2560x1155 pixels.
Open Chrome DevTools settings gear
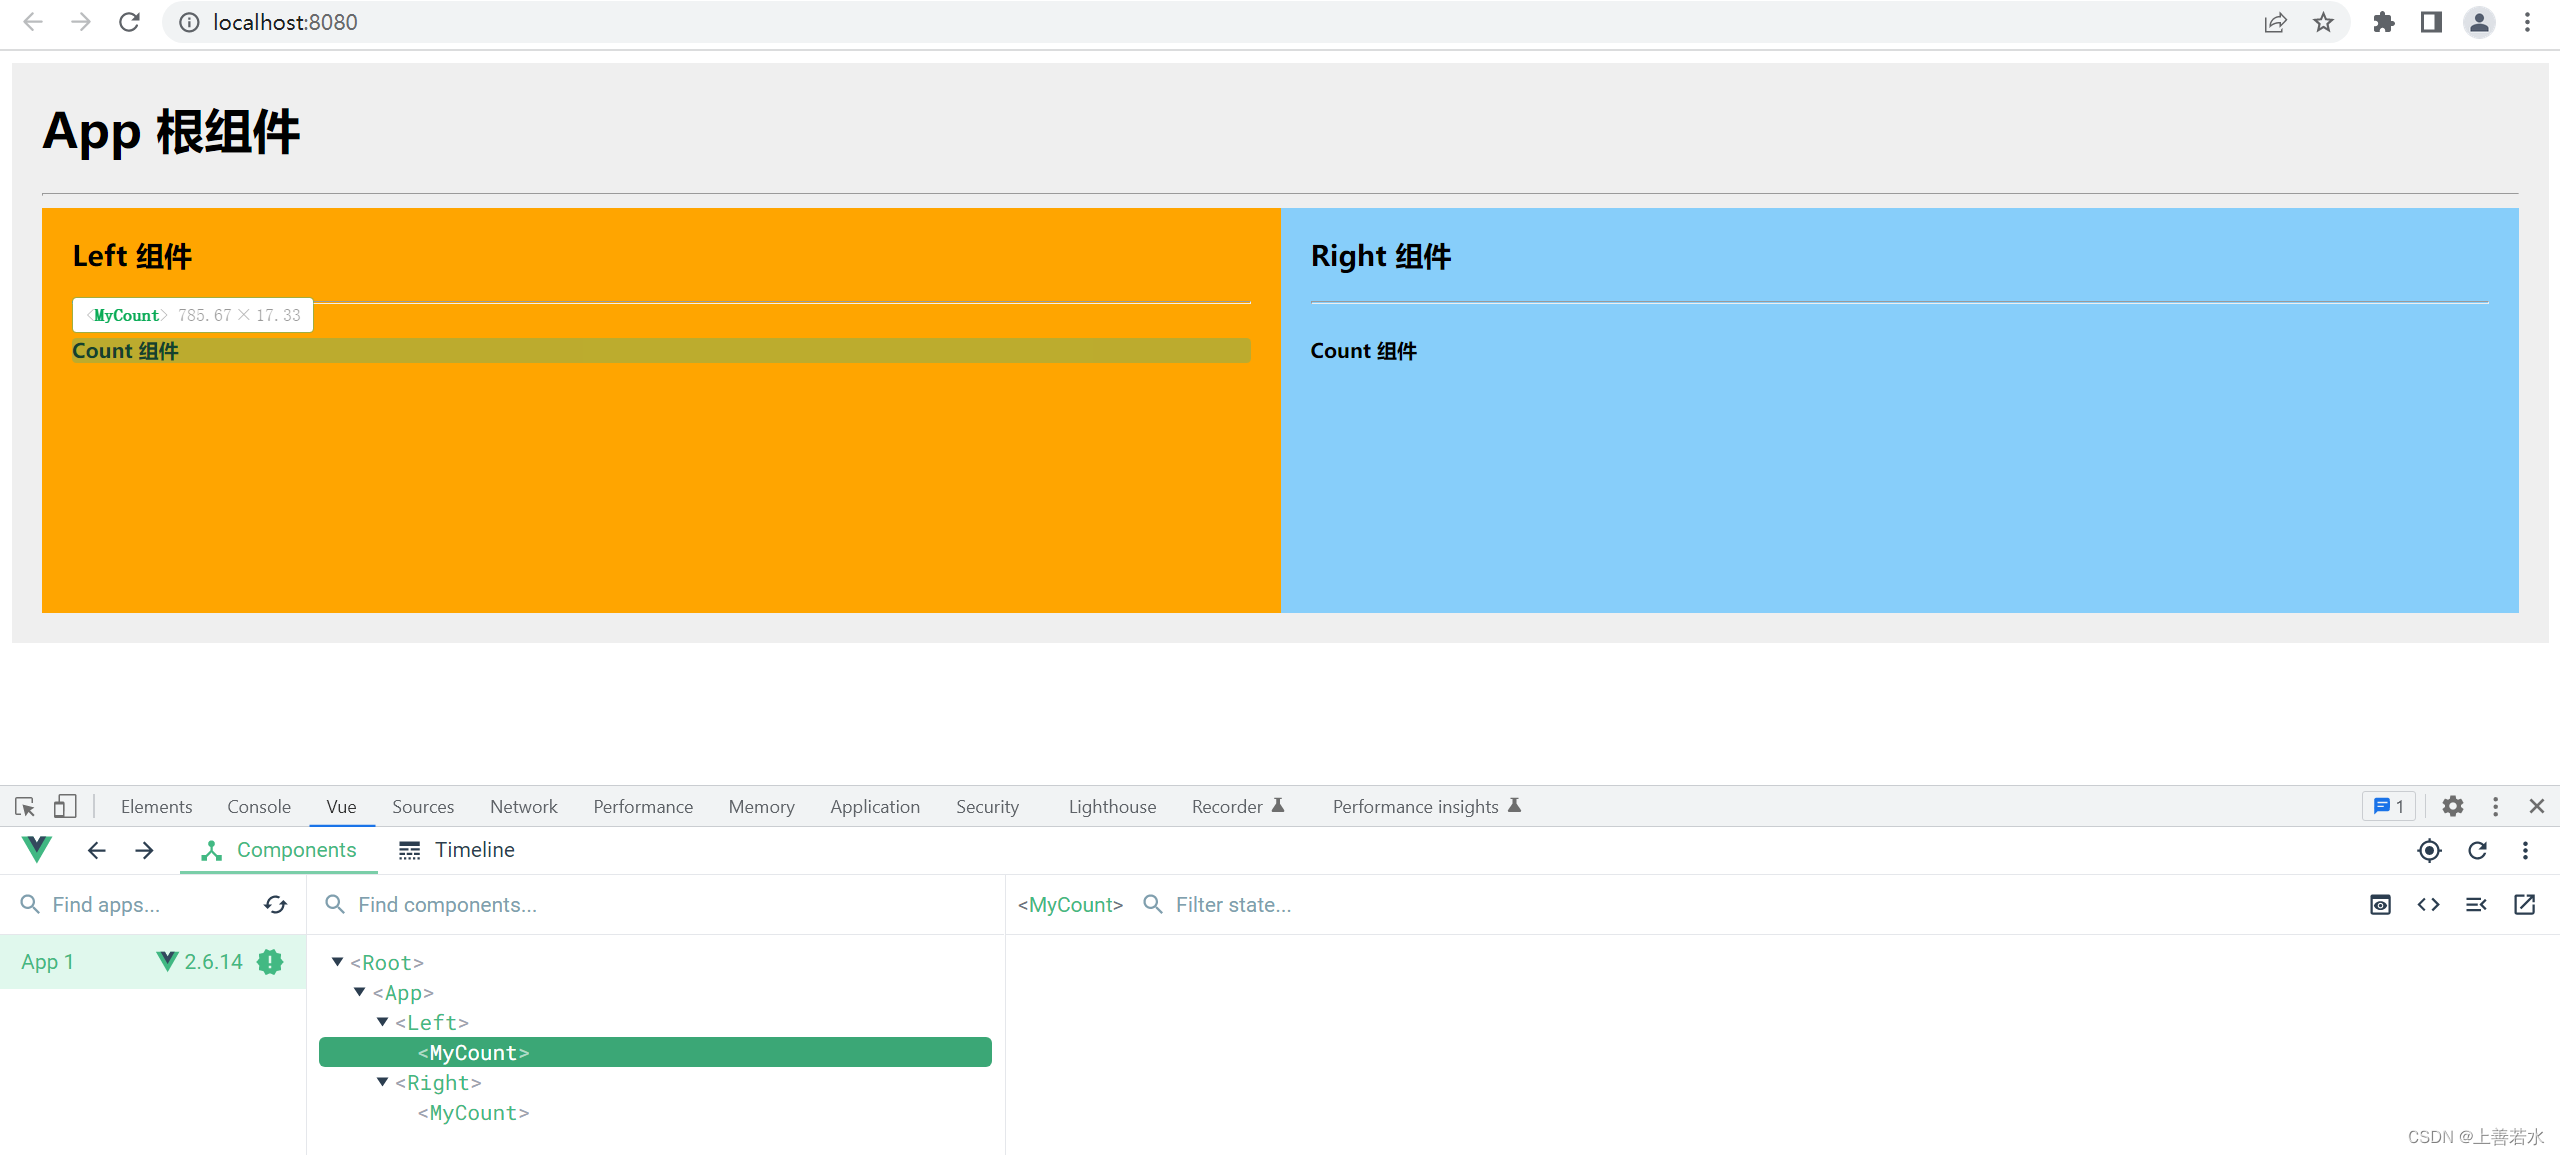2452,806
